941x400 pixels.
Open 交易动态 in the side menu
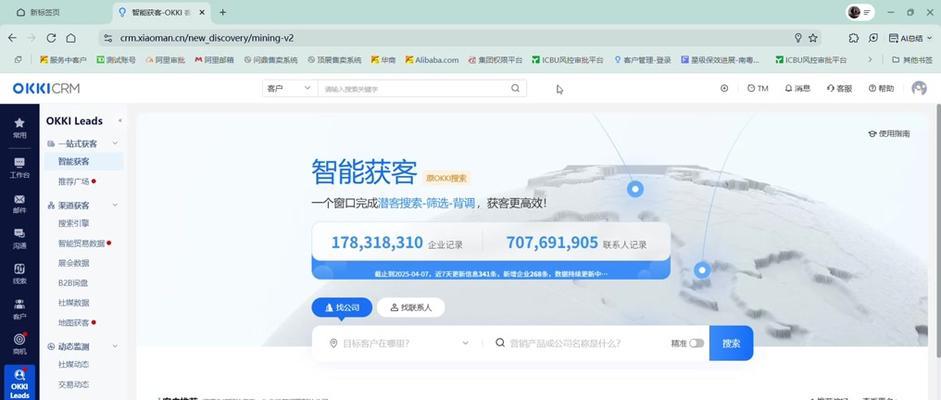[73, 384]
